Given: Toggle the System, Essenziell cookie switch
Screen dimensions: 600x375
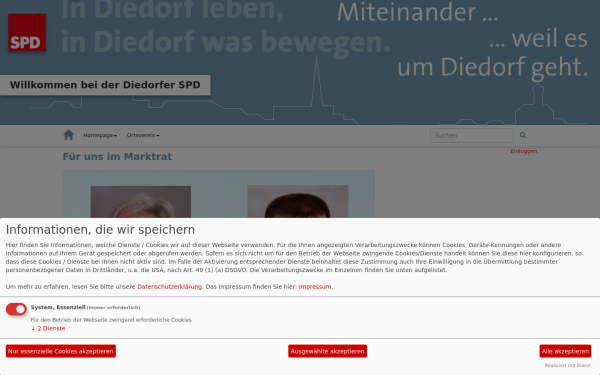Looking at the screenshot, I should pos(16,309).
